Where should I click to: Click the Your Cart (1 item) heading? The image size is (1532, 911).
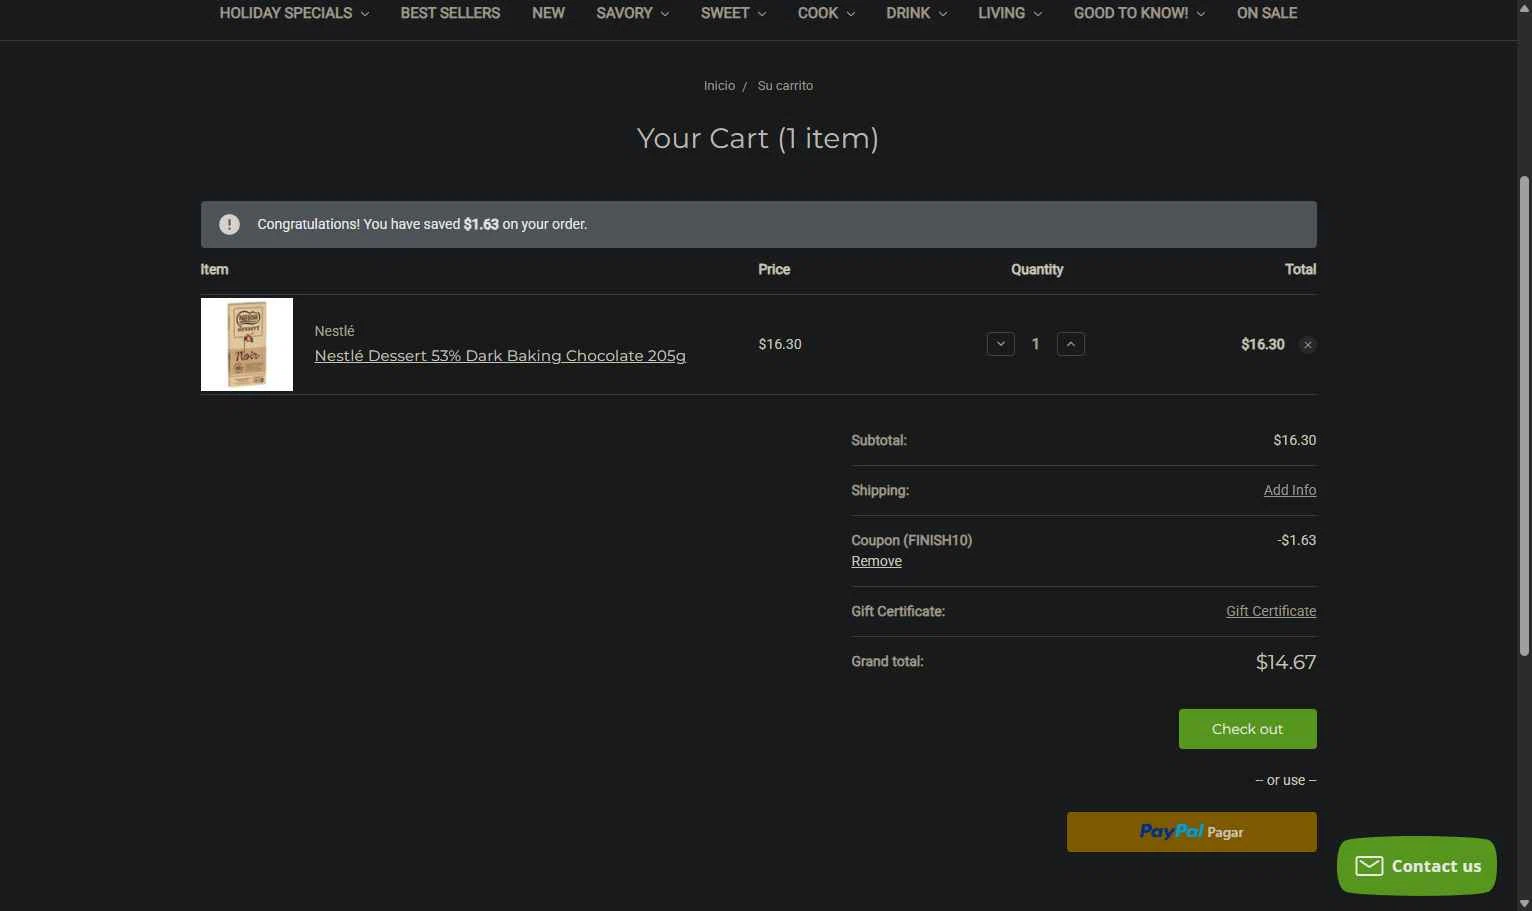(758, 138)
